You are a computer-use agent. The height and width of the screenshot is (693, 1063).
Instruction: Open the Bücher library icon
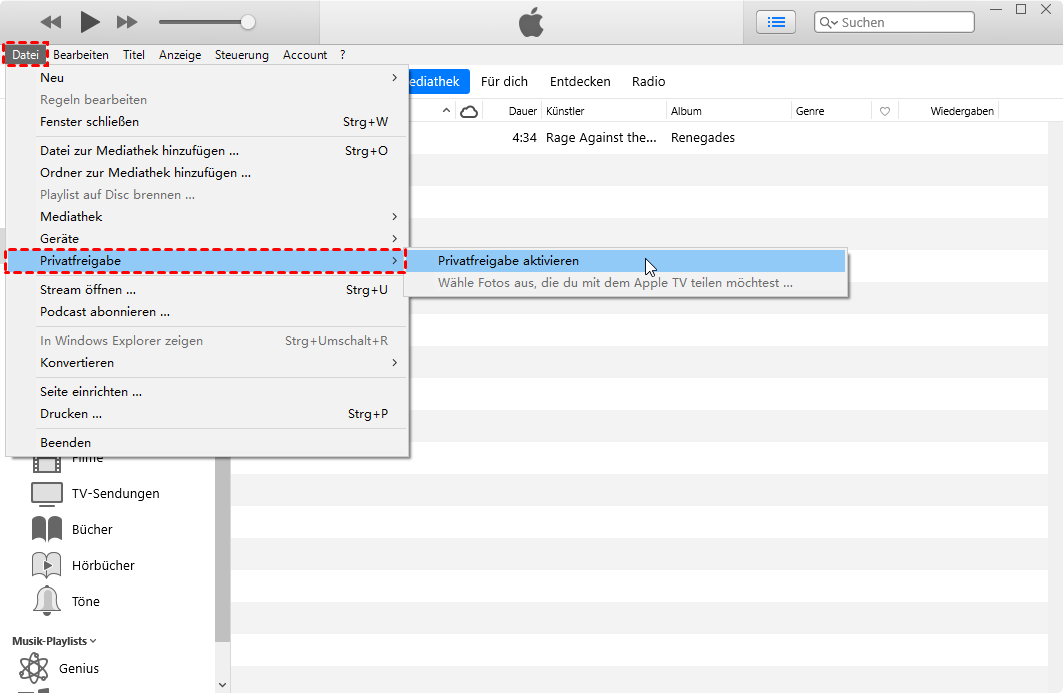(x=47, y=529)
